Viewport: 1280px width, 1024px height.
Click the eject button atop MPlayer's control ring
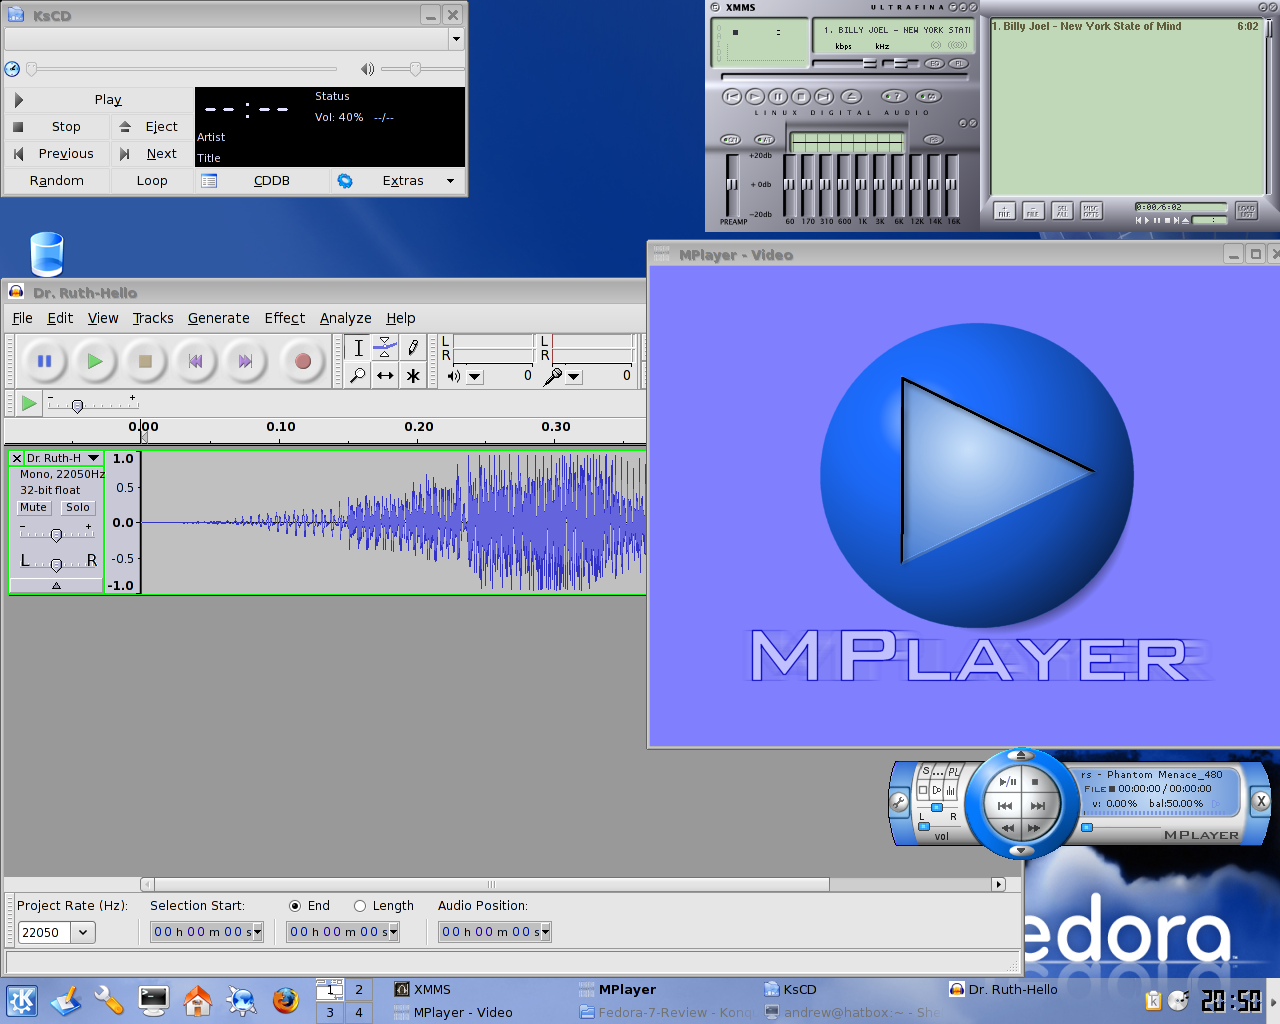1020,755
